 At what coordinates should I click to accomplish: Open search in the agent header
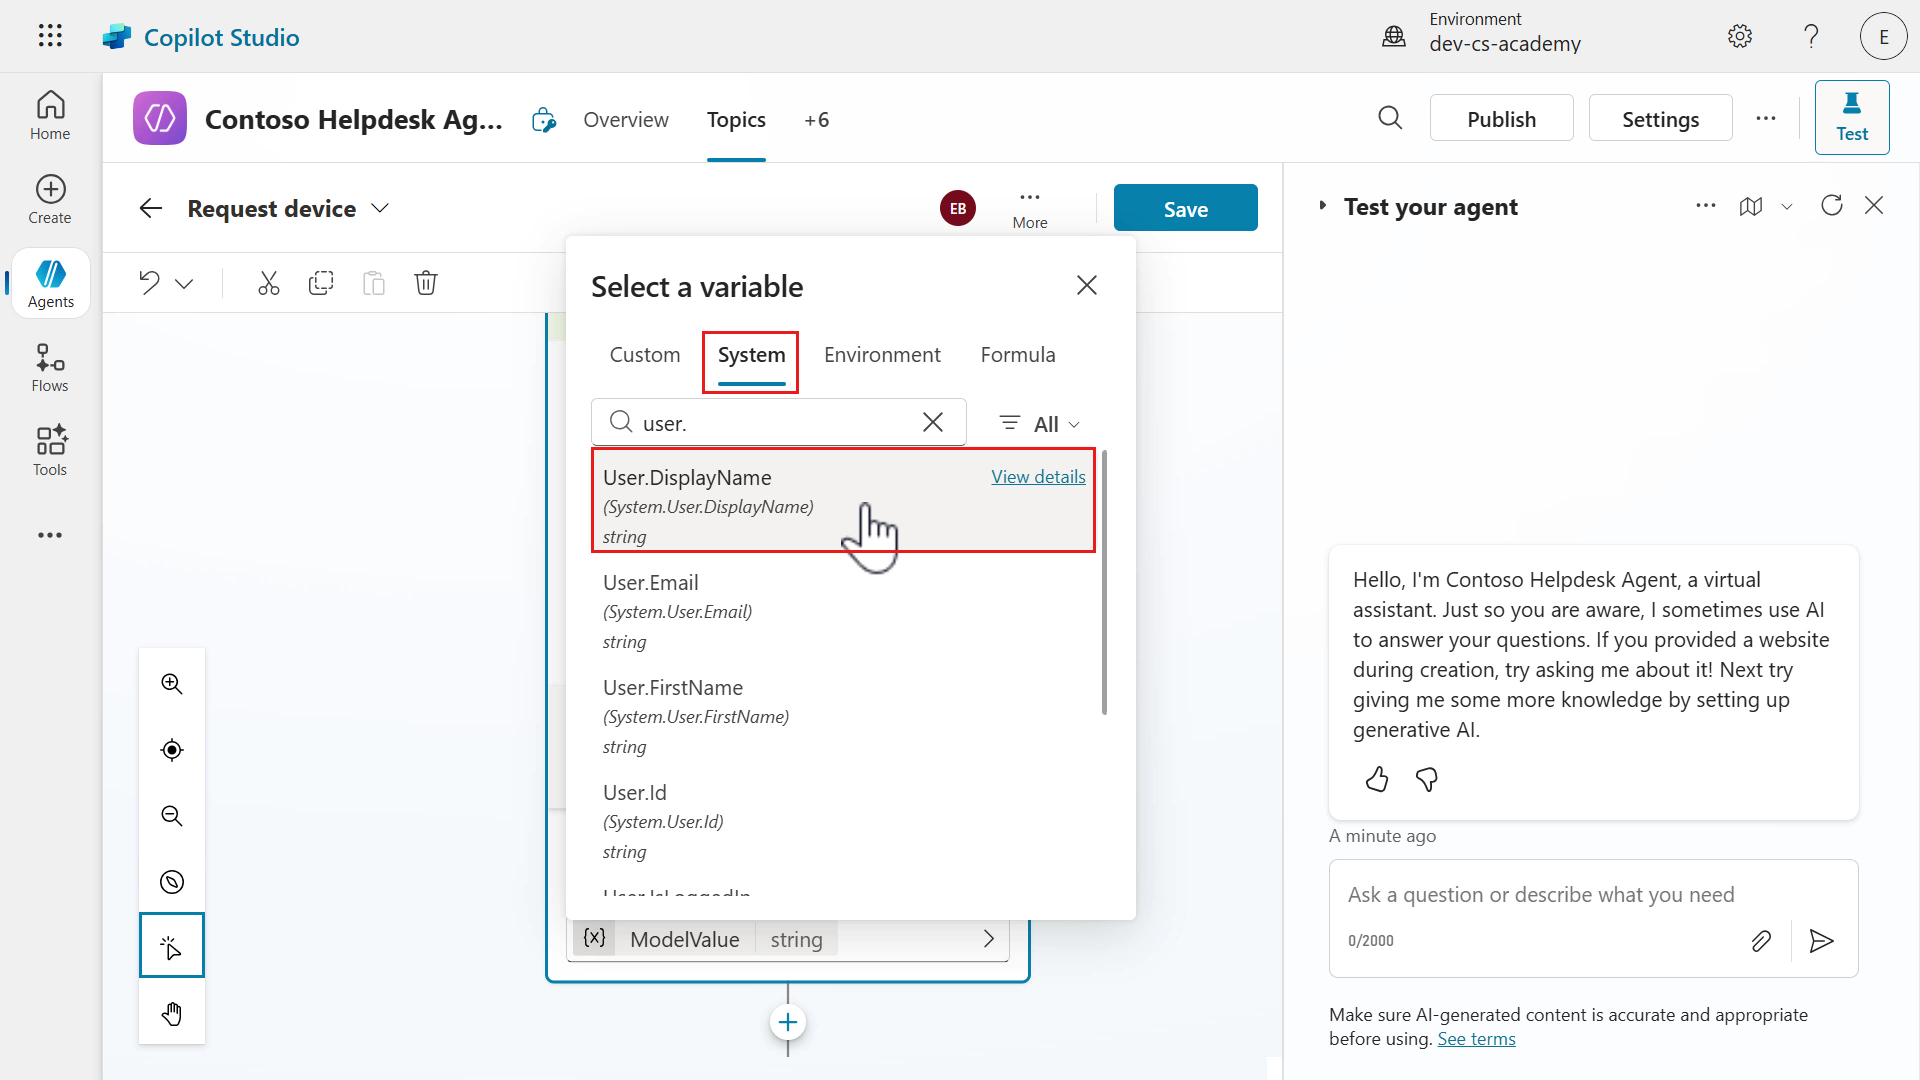click(1391, 118)
